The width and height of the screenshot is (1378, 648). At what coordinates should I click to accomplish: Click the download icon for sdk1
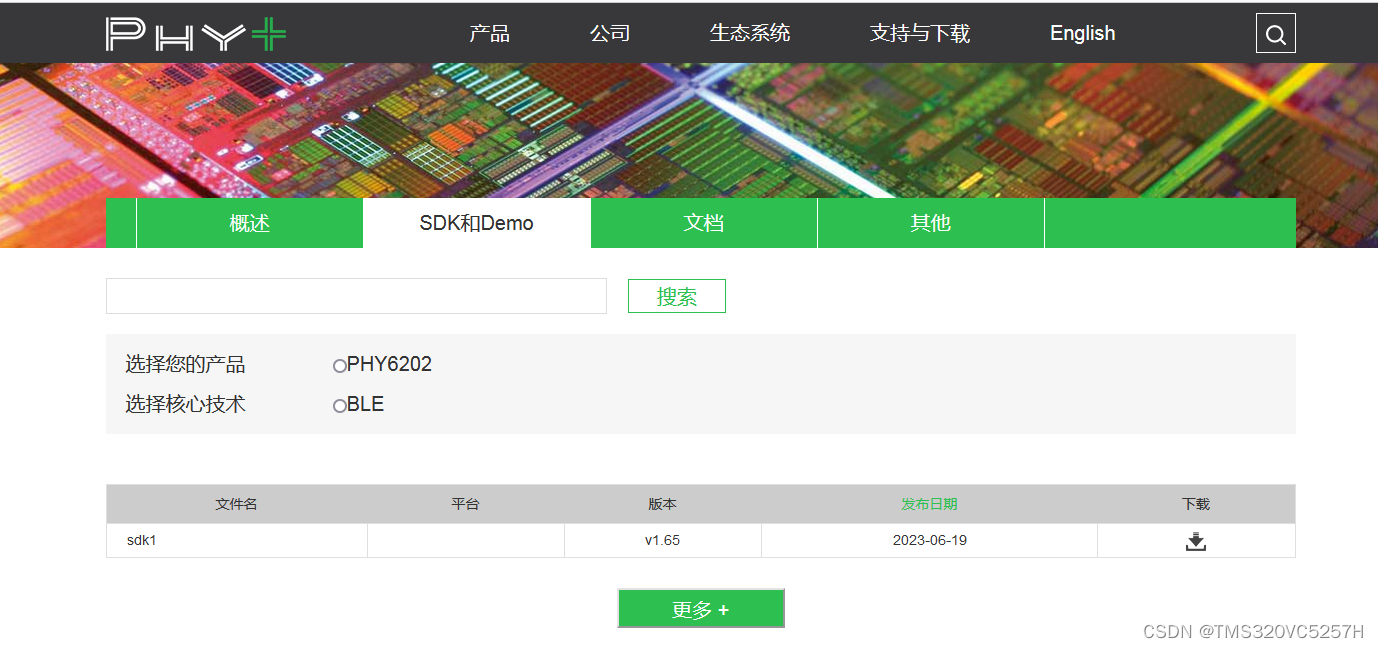point(1196,540)
